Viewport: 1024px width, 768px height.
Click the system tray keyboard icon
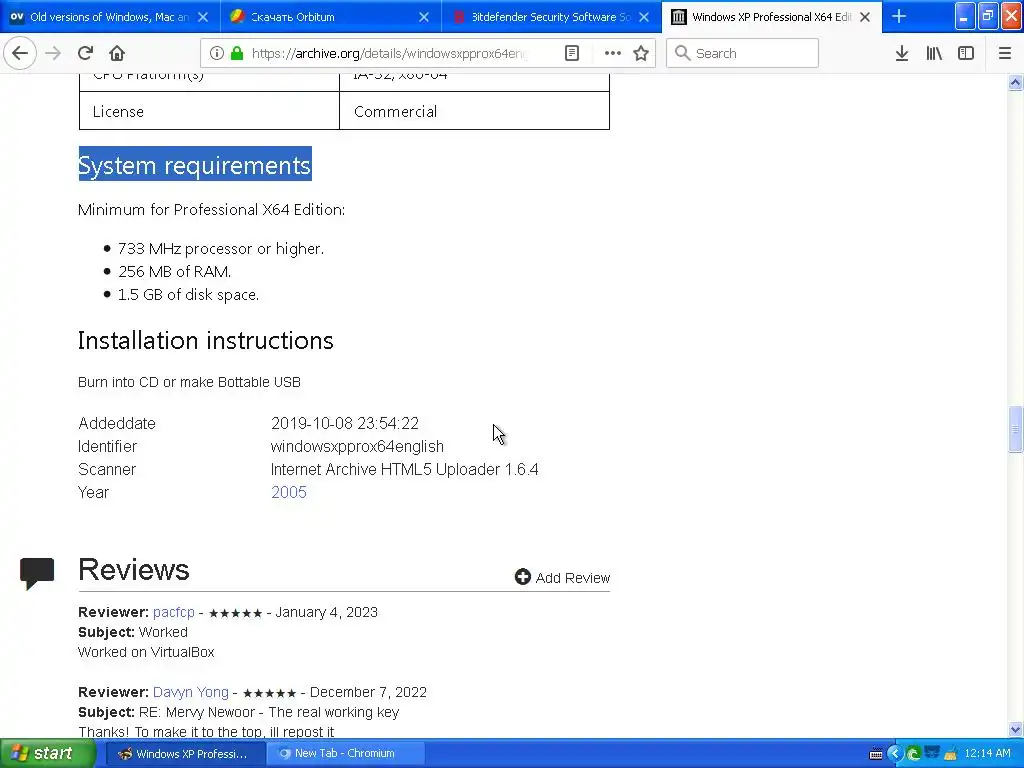876,754
